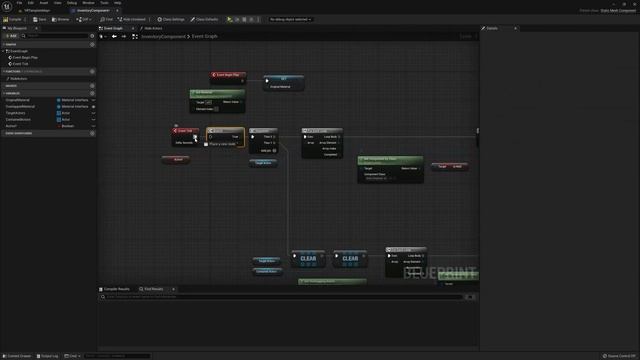Toggle visibility eye for OriginalMaterial variable
Screen dimensions: 640x360
pyautogui.click(x=93, y=100)
